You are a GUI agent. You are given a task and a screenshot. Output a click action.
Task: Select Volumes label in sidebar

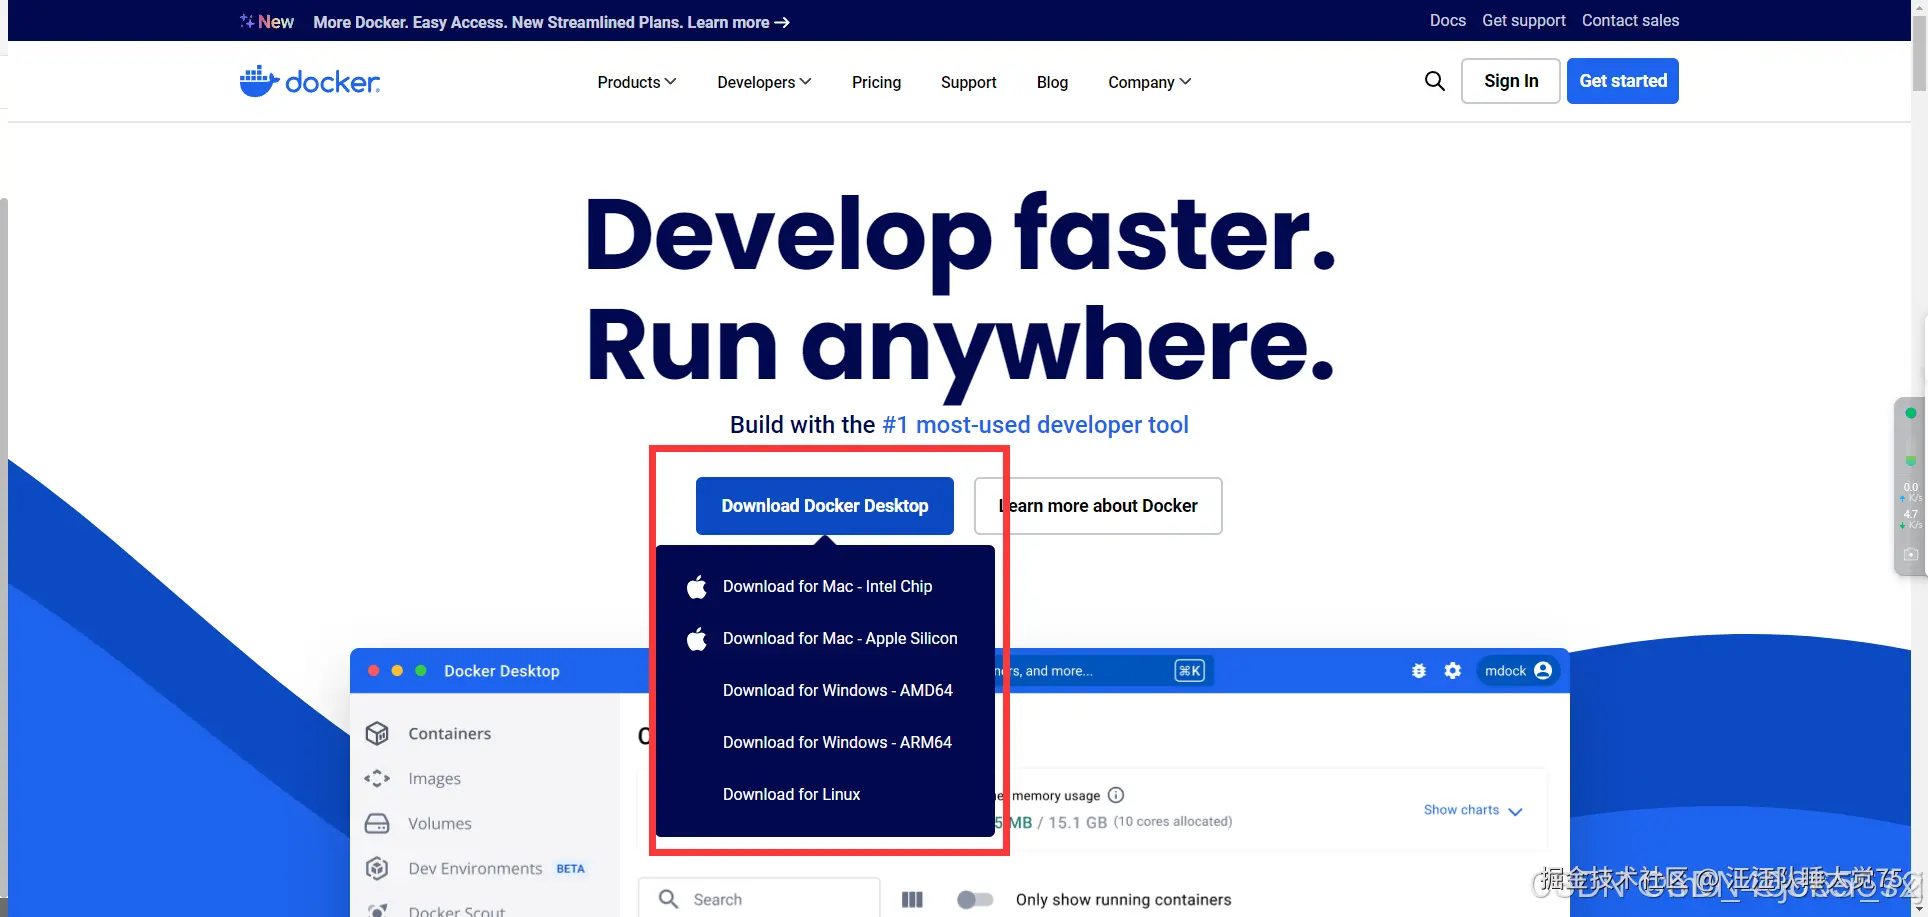440,823
